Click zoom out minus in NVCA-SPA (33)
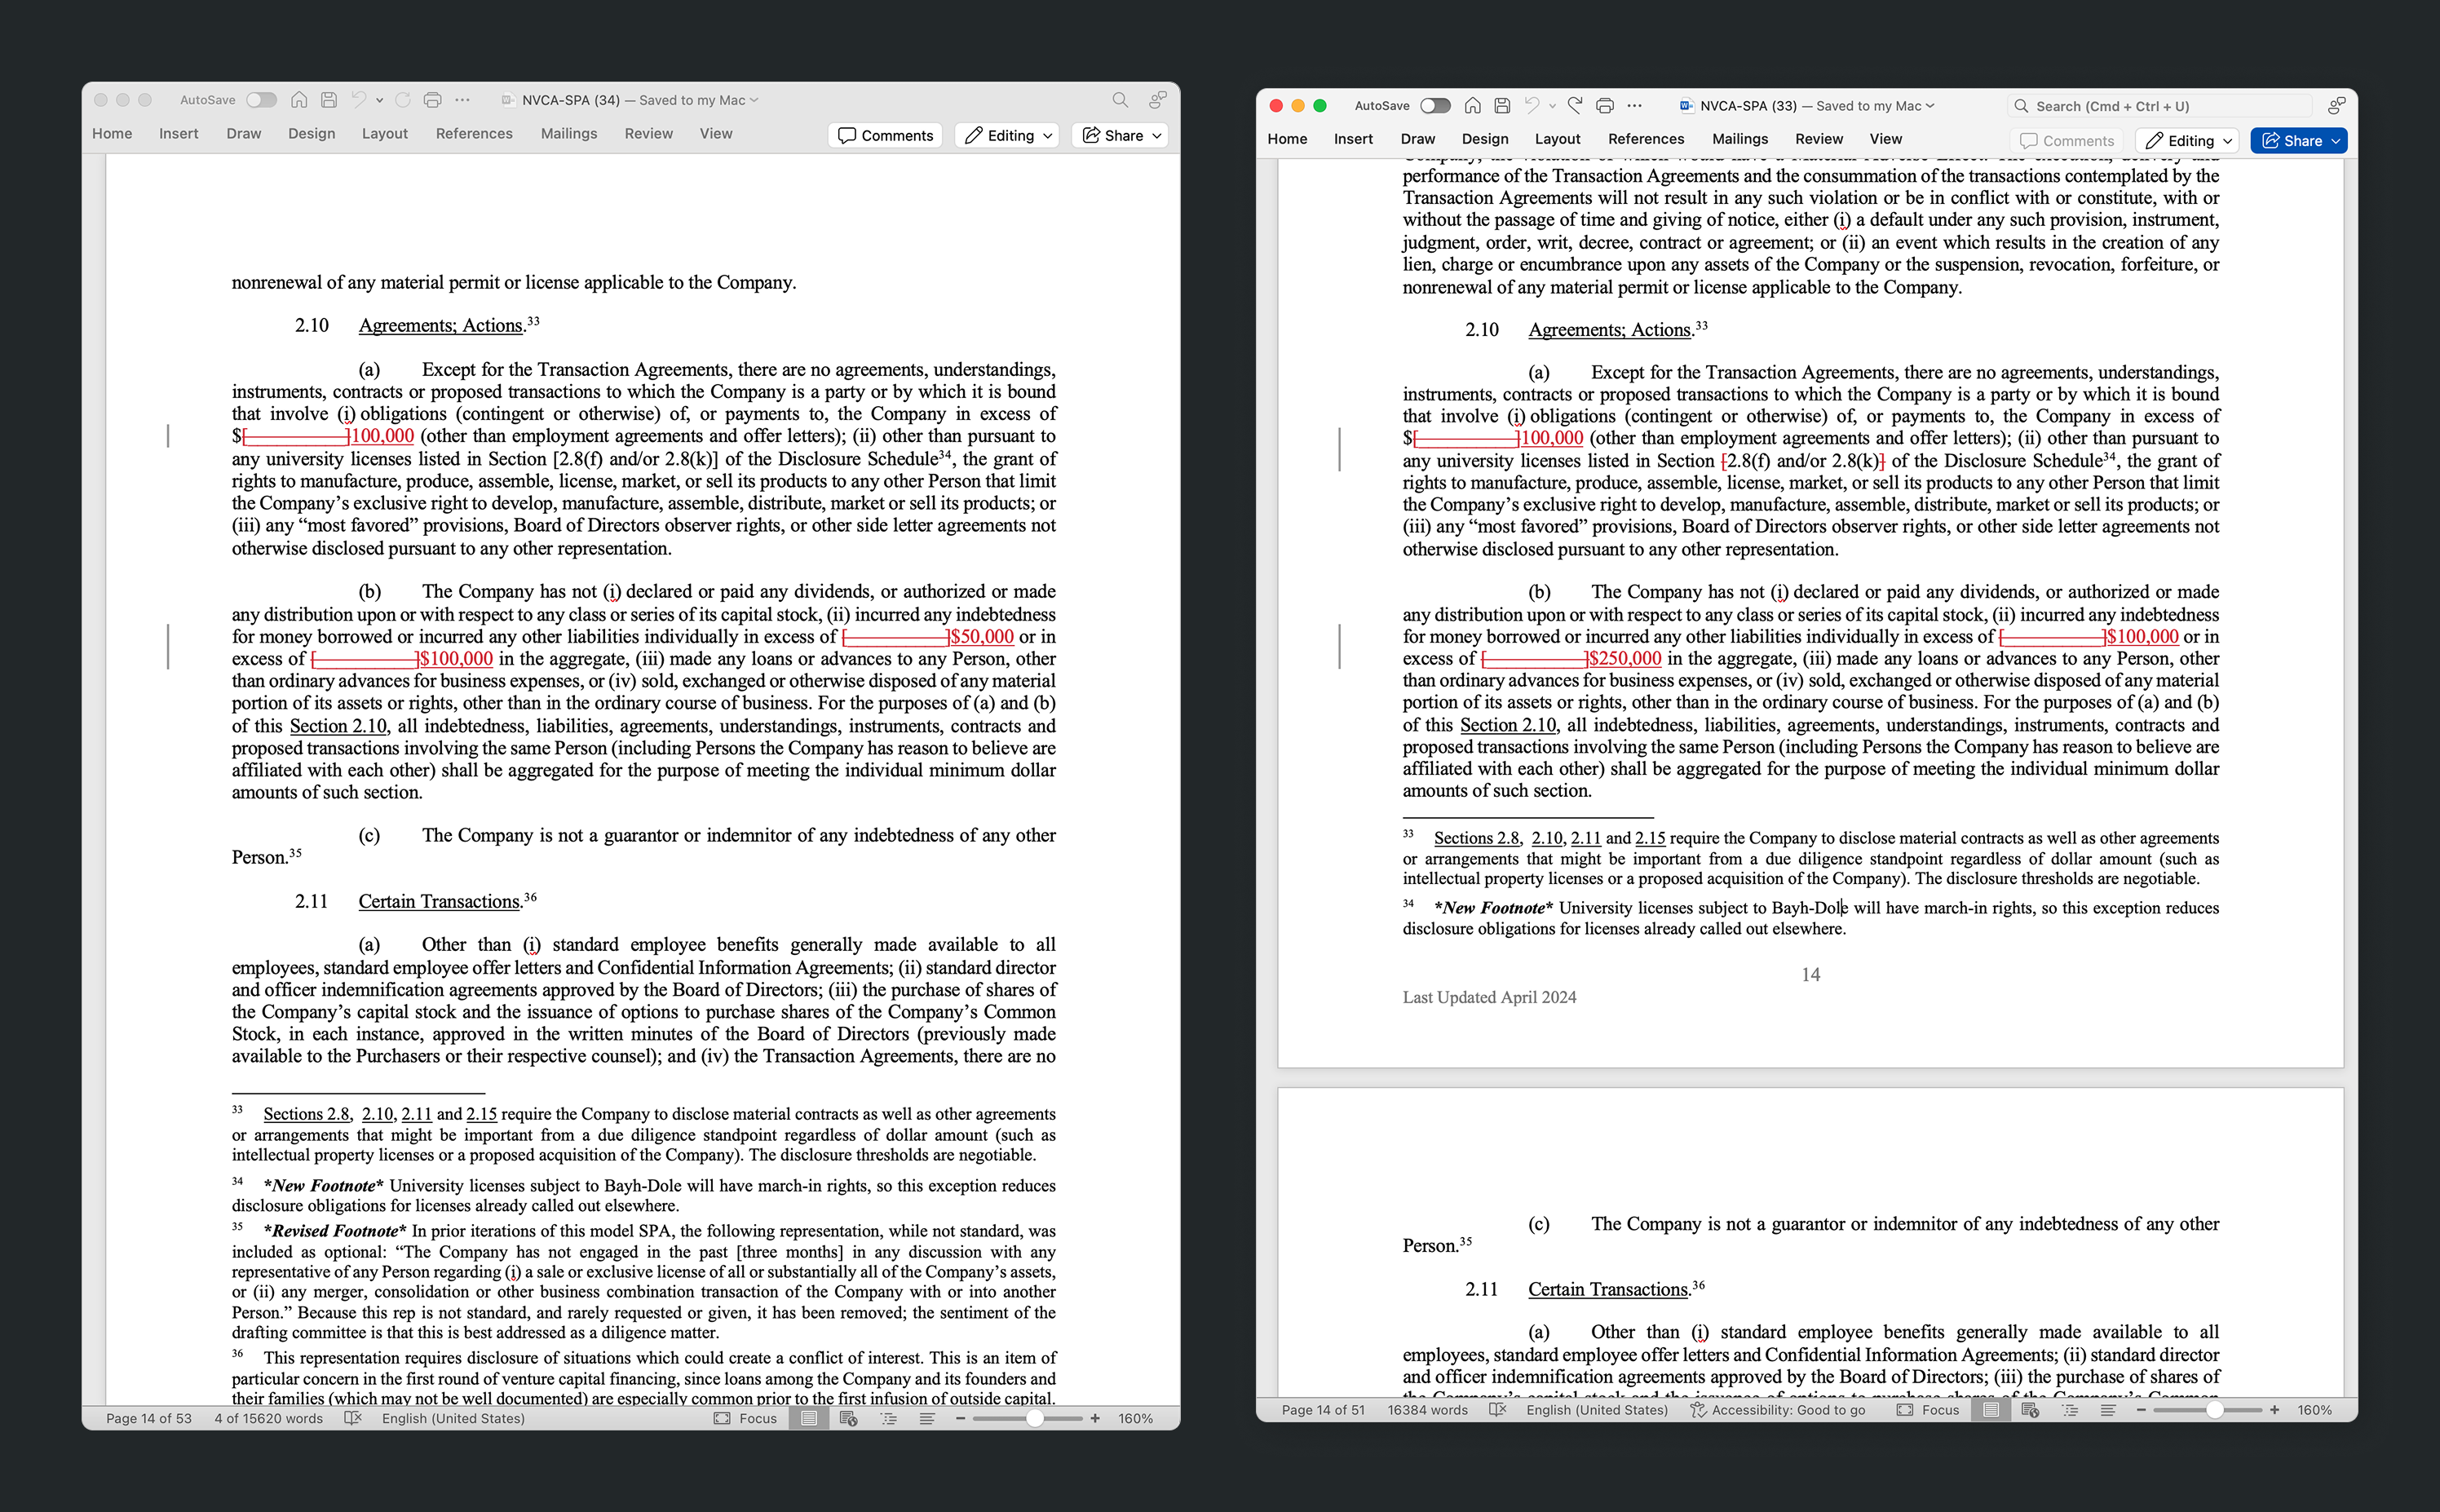Viewport: 2440px width, 1512px height. 2141,1410
